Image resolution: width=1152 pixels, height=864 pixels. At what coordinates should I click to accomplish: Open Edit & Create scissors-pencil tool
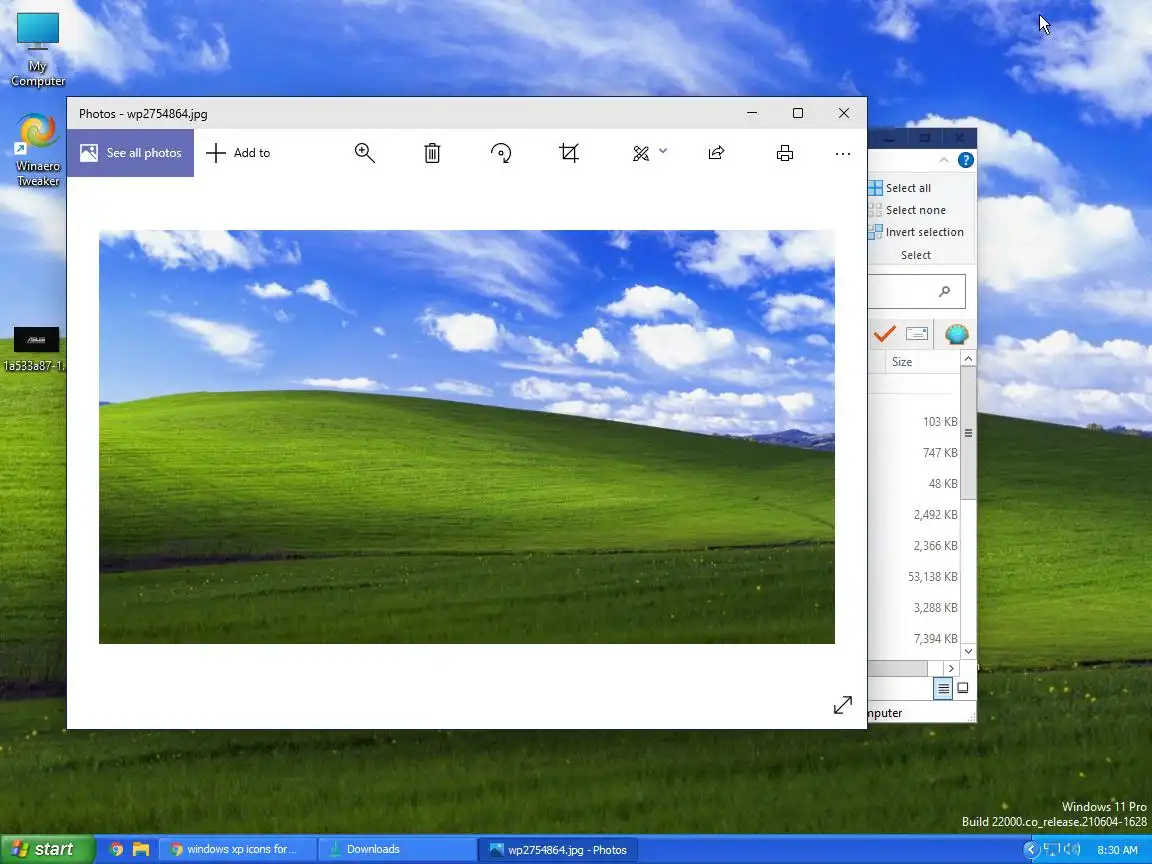point(641,153)
